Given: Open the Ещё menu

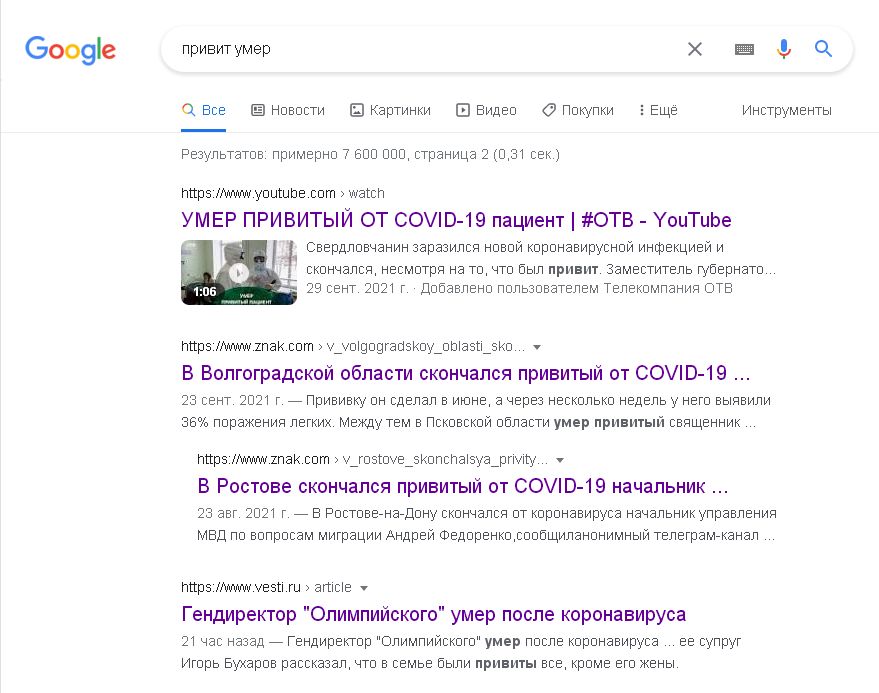Looking at the screenshot, I should point(658,110).
